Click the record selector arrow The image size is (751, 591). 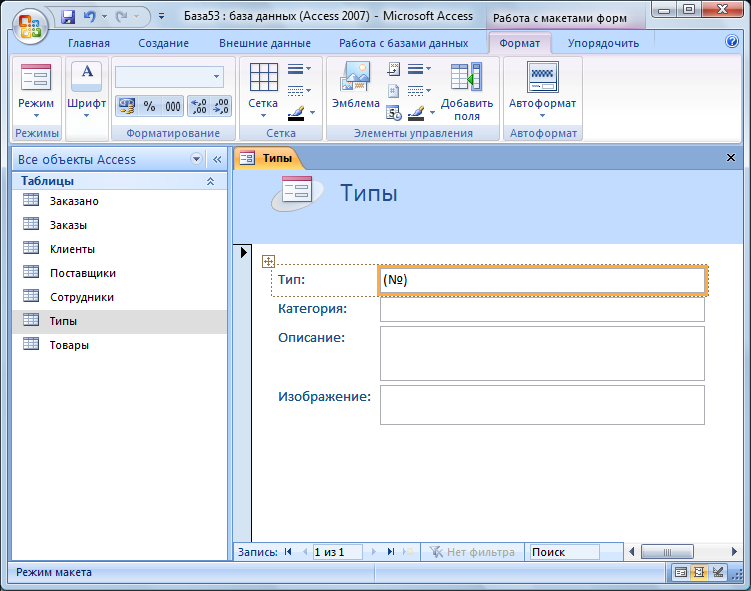click(243, 252)
